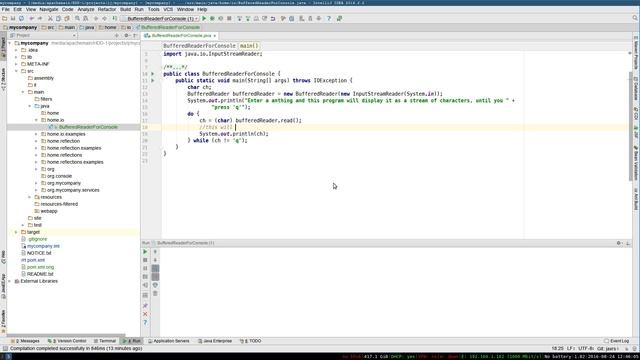The width and height of the screenshot is (640, 360).
Task: Open Run panel settings gear
Action: 619,243
